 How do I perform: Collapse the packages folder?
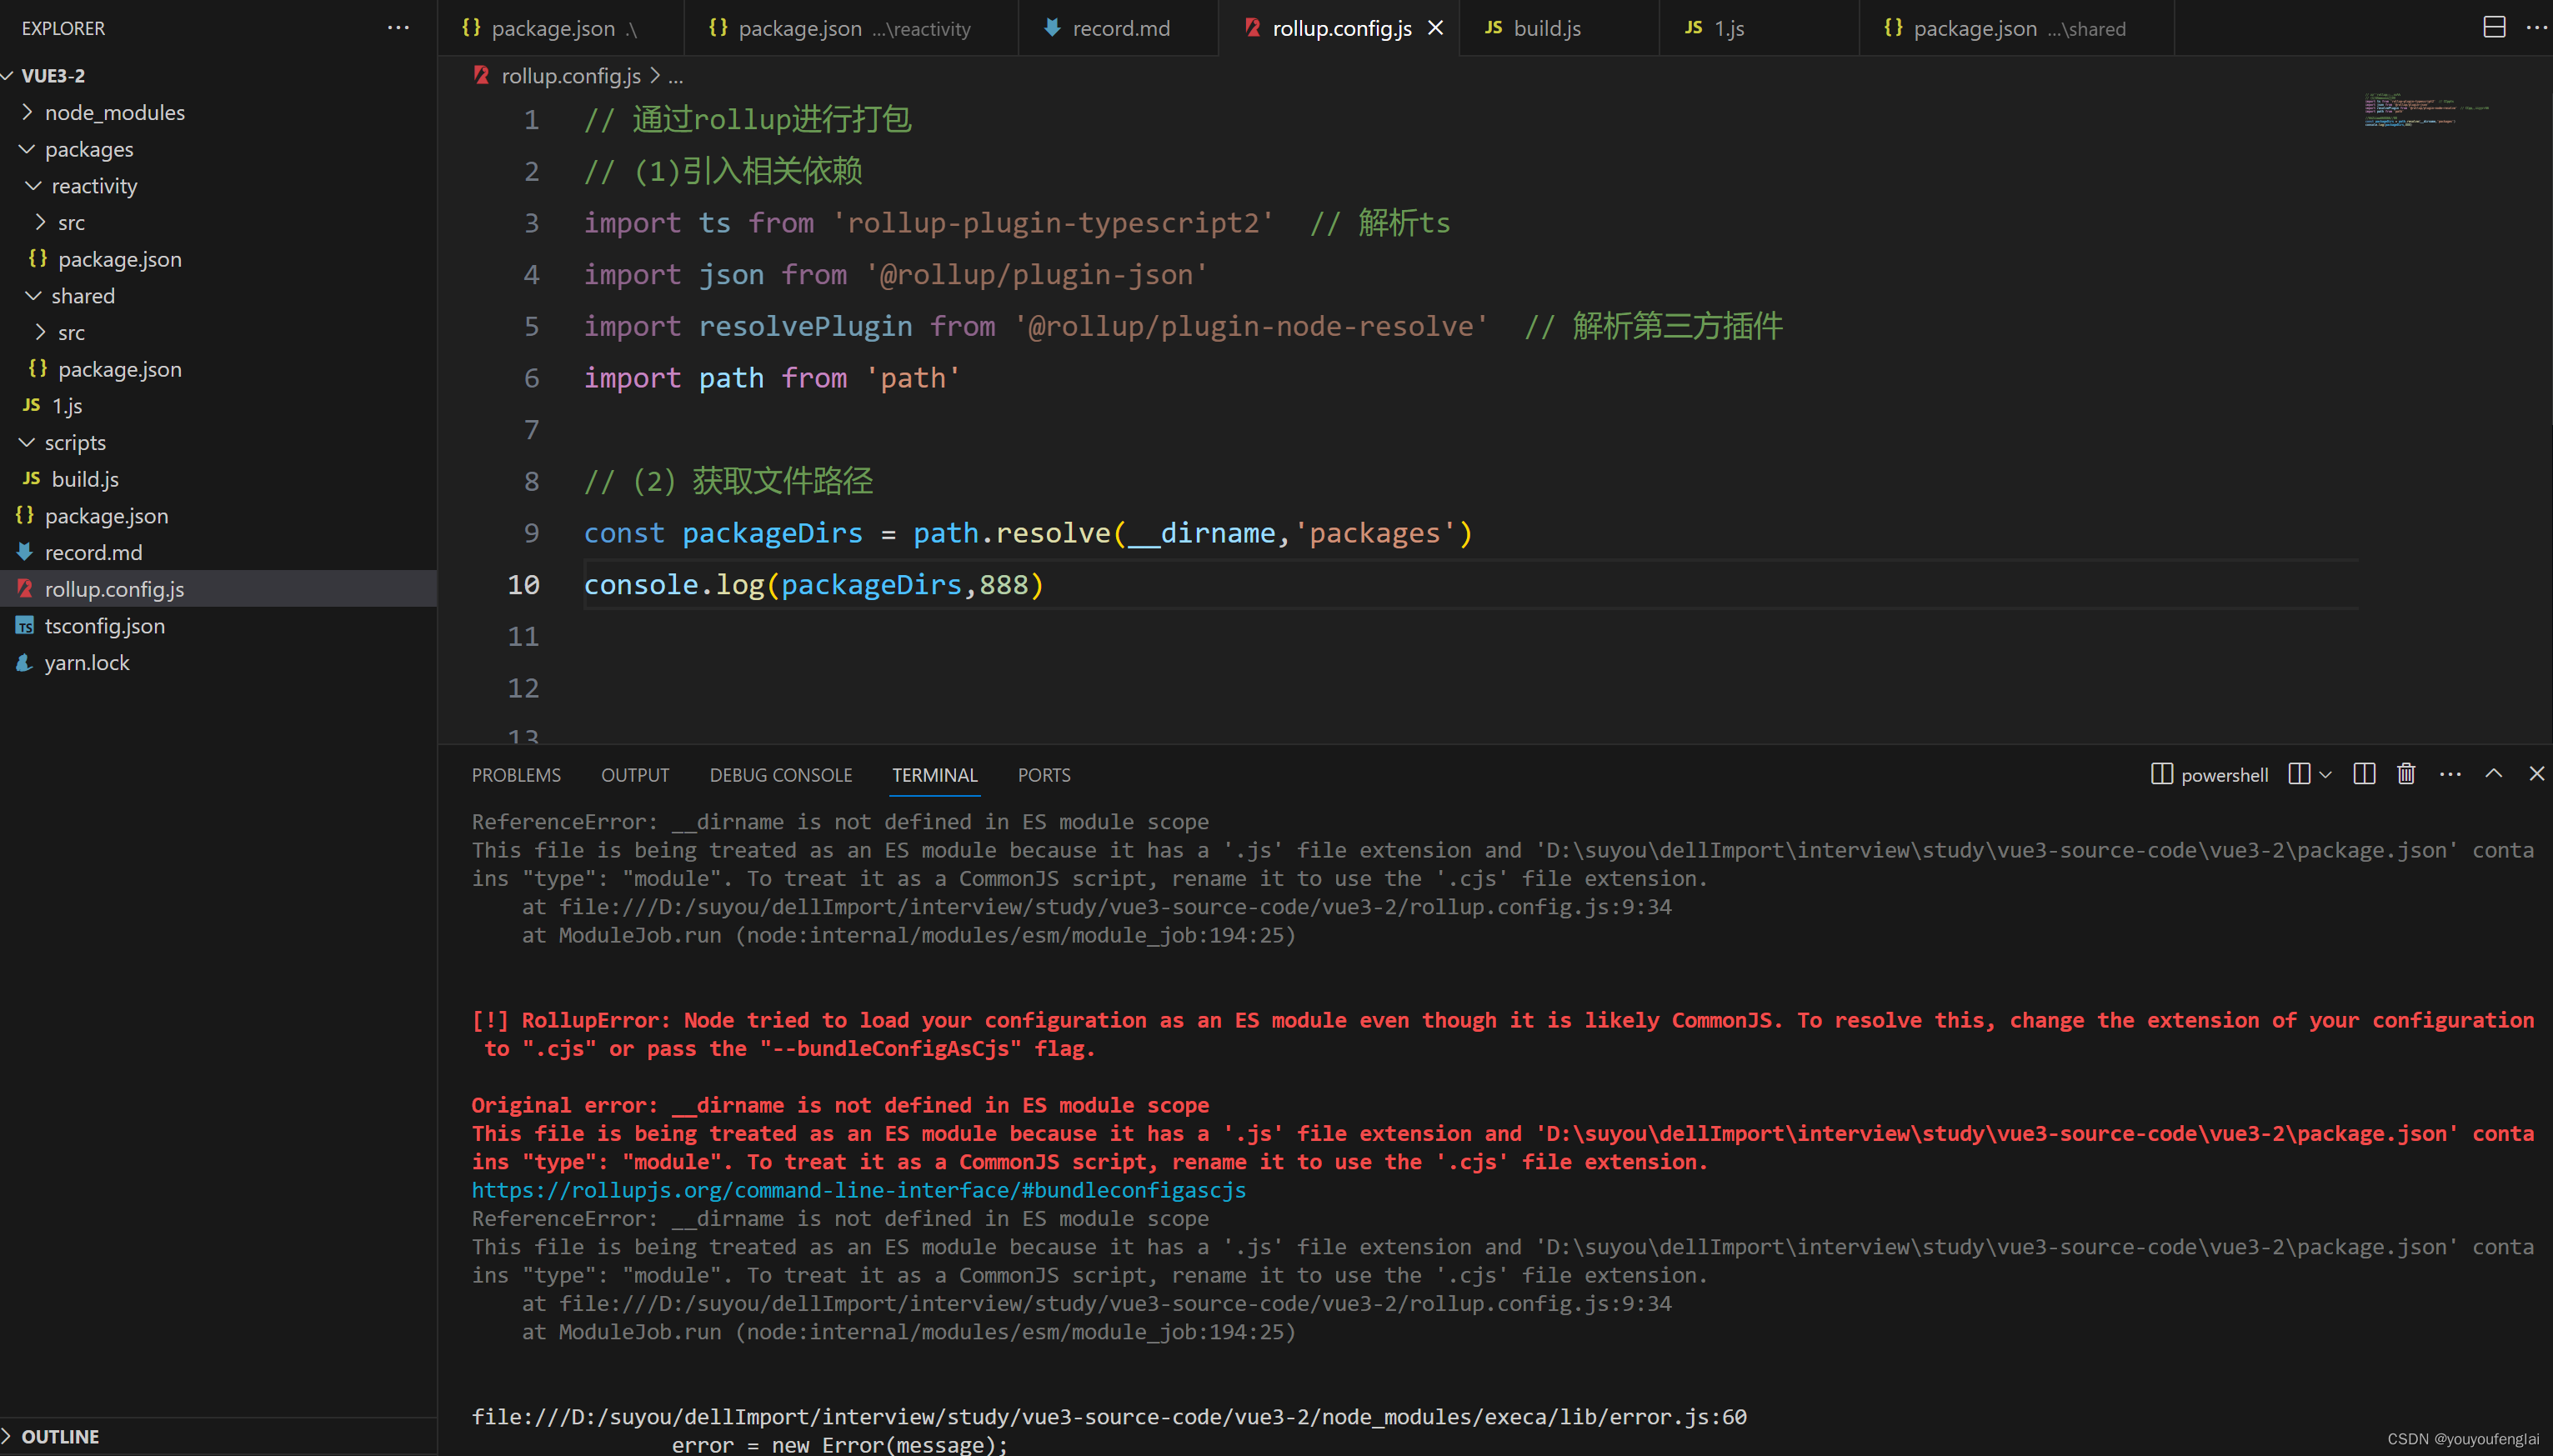point(27,149)
